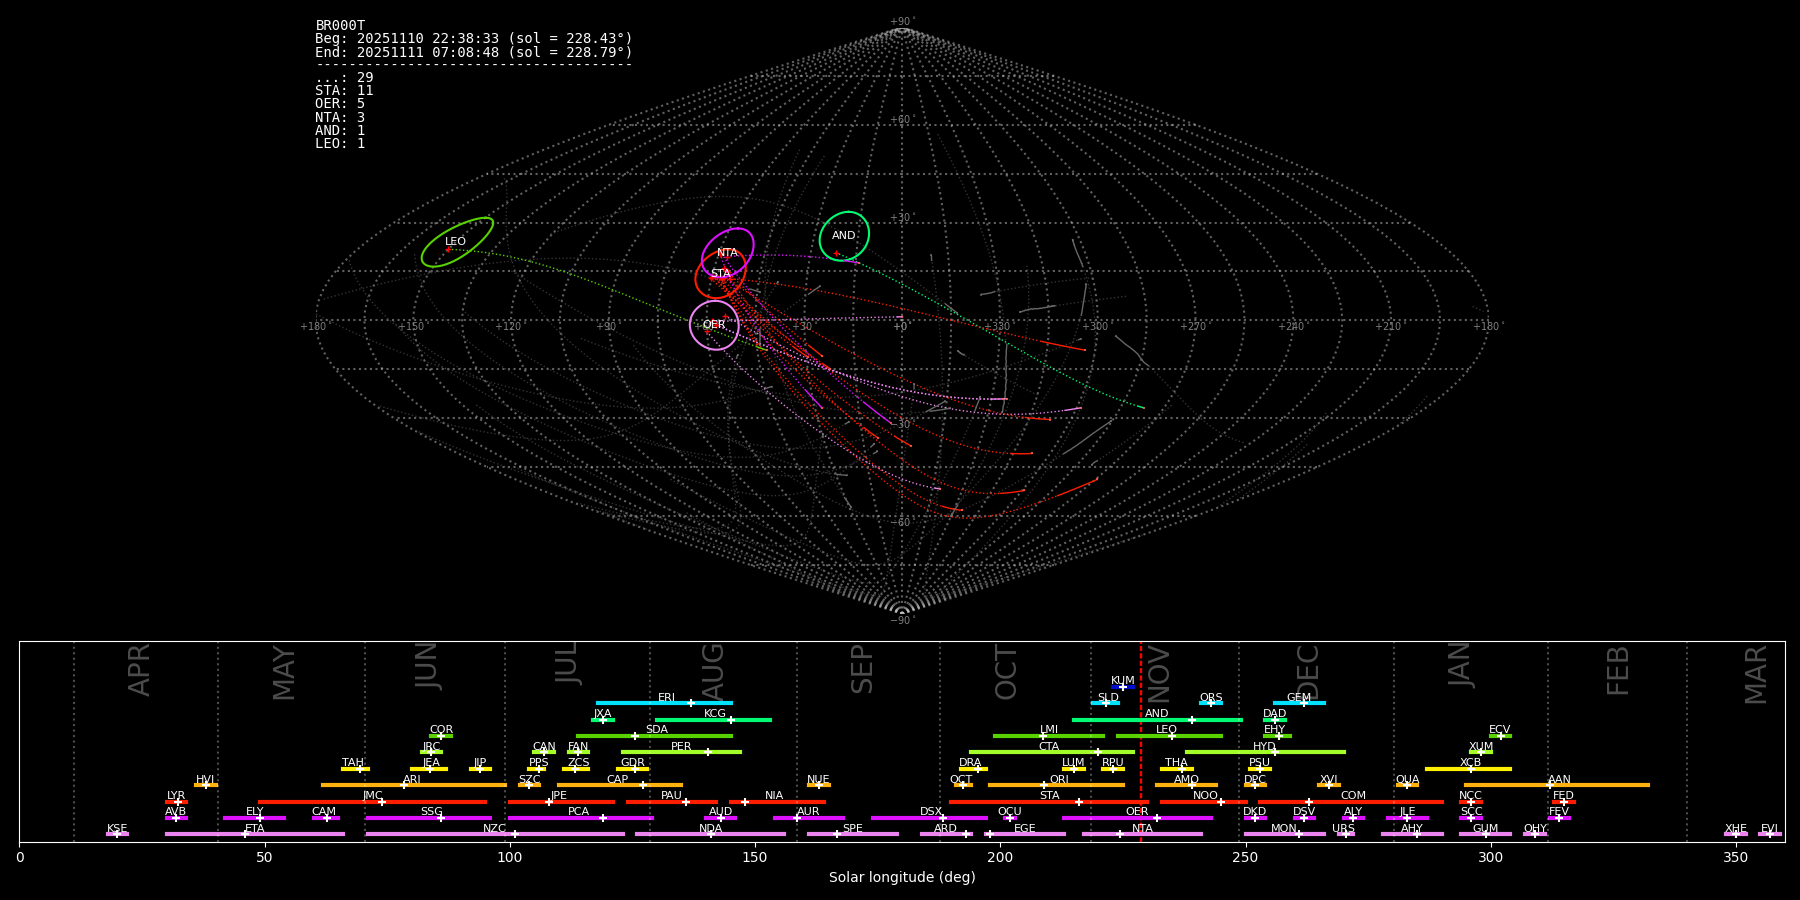Click the SDA shower label in the timeline
Image resolution: width=1800 pixels, height=900 pixels.
click(x=657, y=730)
